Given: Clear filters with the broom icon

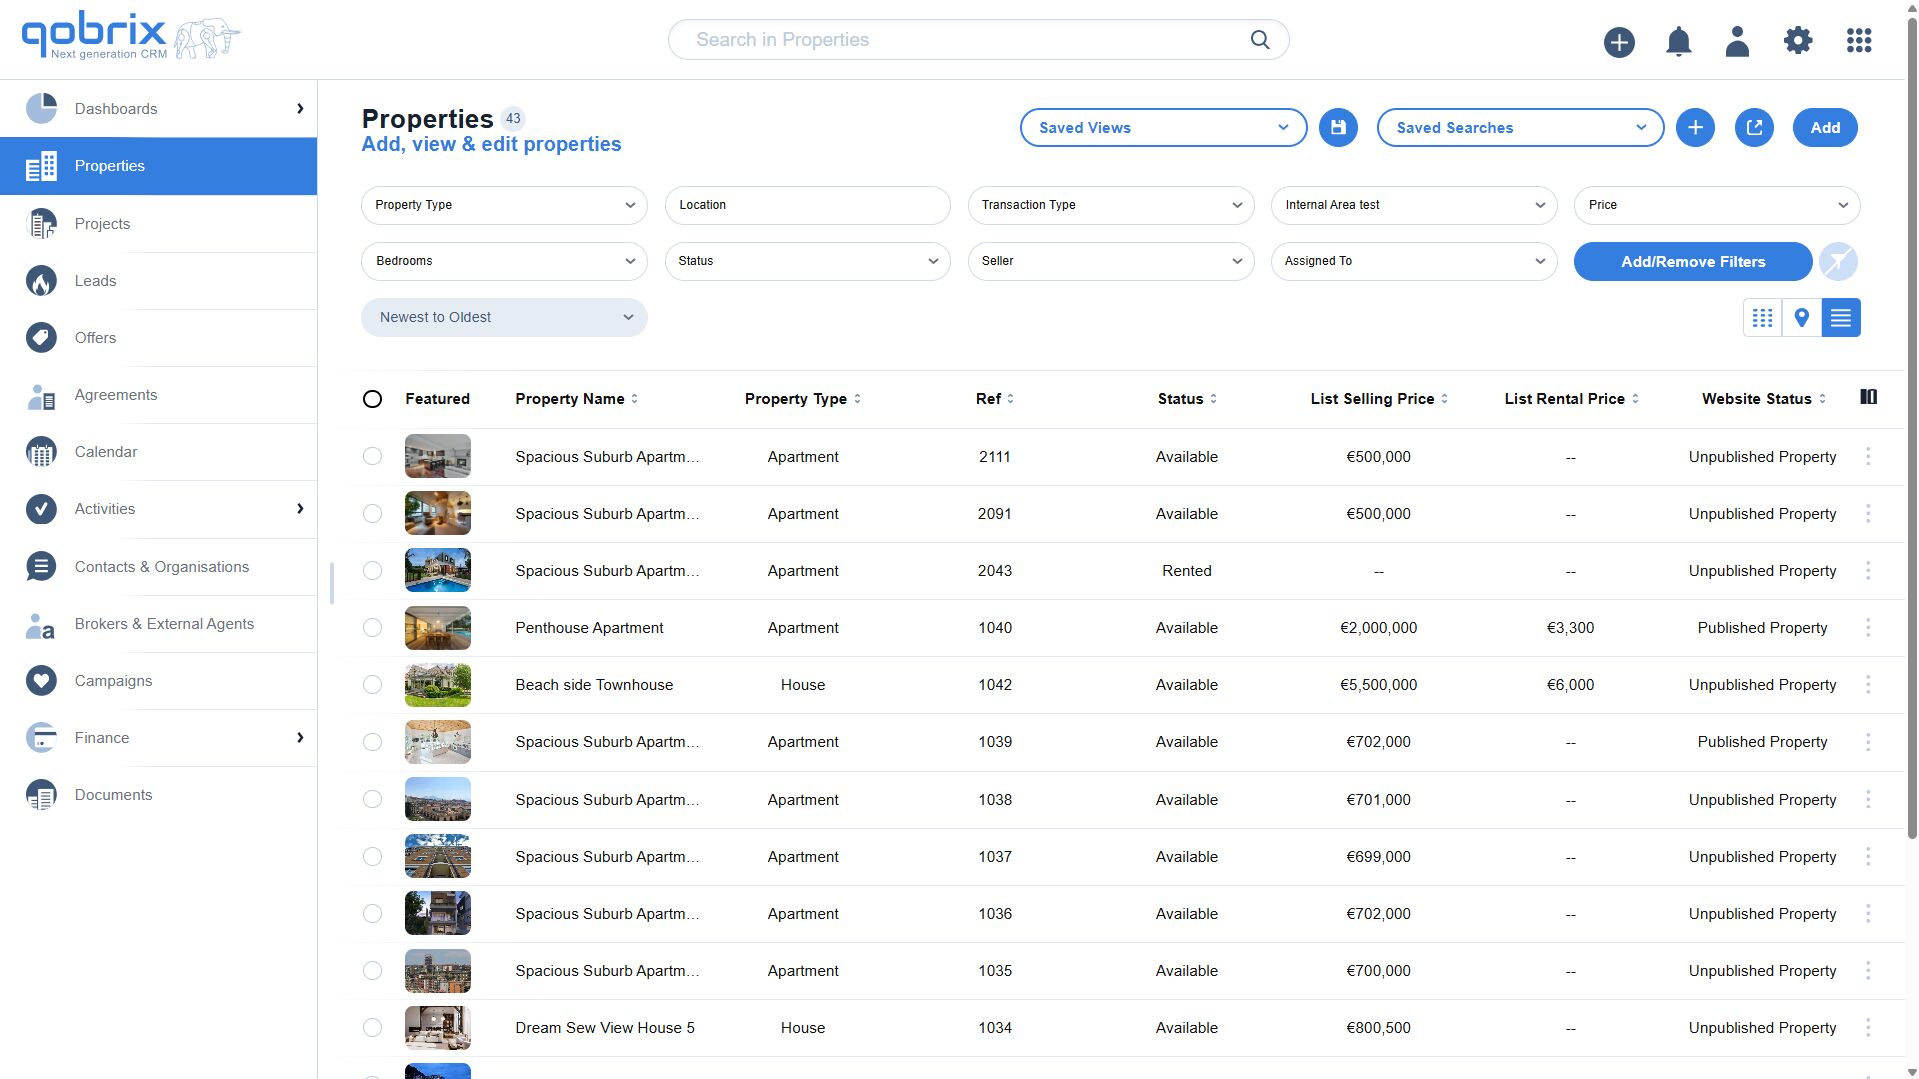Looking at the screenshot, I should (1838, 262).
